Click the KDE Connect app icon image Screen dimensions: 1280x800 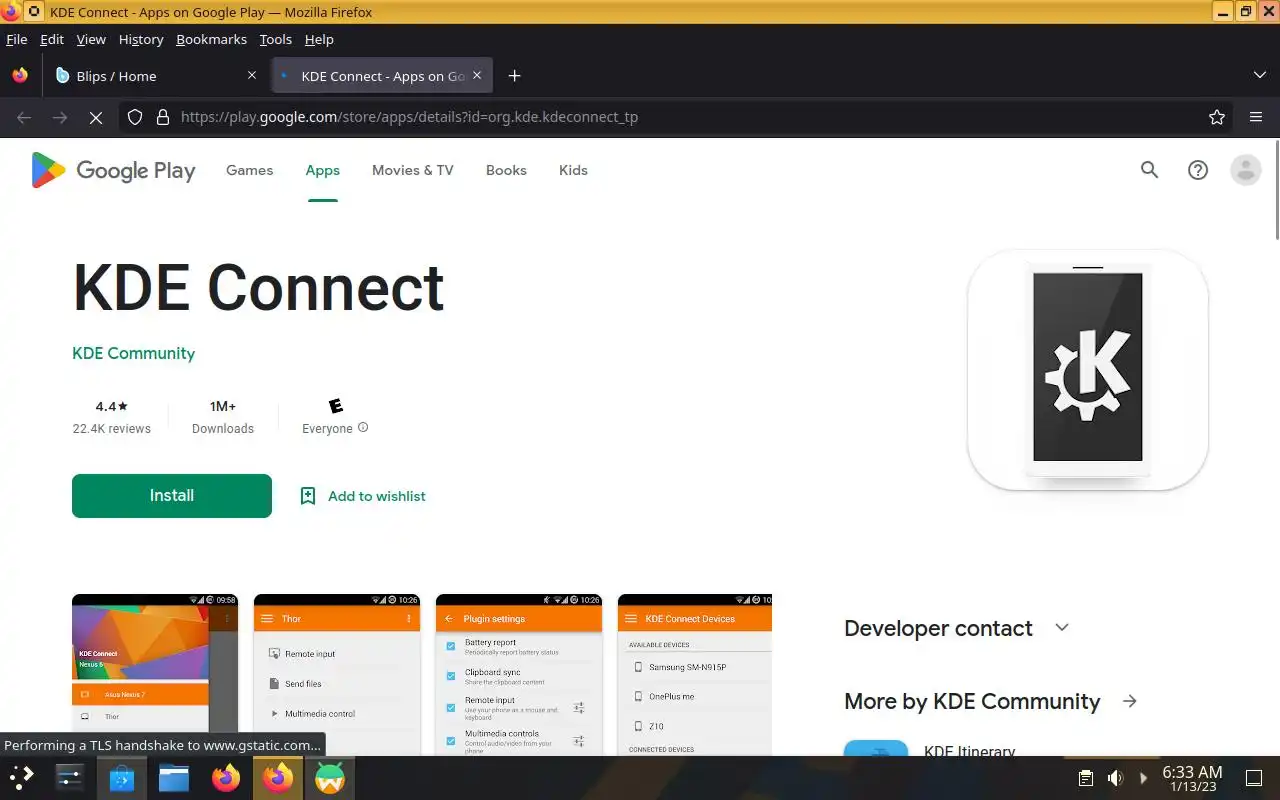(x=1088, y=370)
